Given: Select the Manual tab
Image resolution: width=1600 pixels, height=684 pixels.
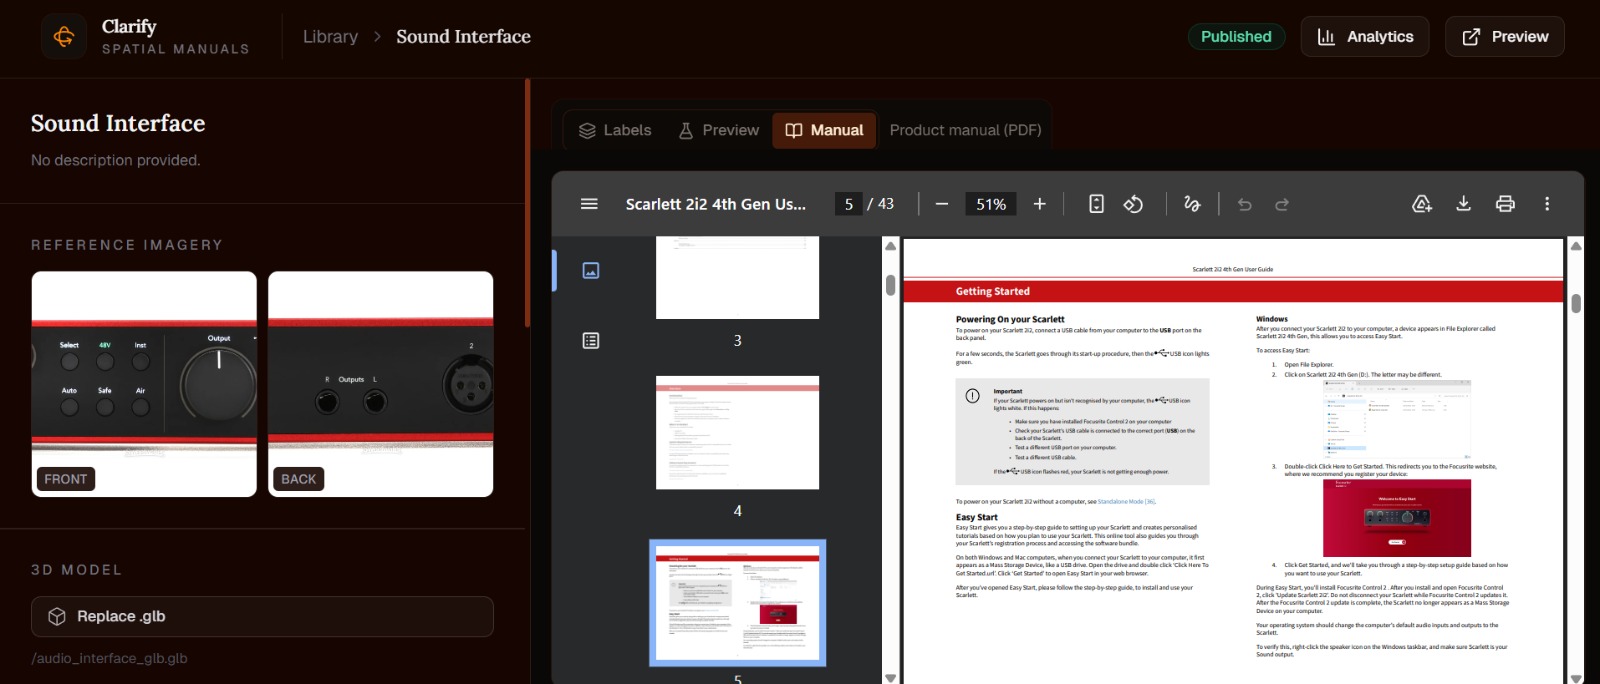Looking at the screenshot, I should coord(825,131).
